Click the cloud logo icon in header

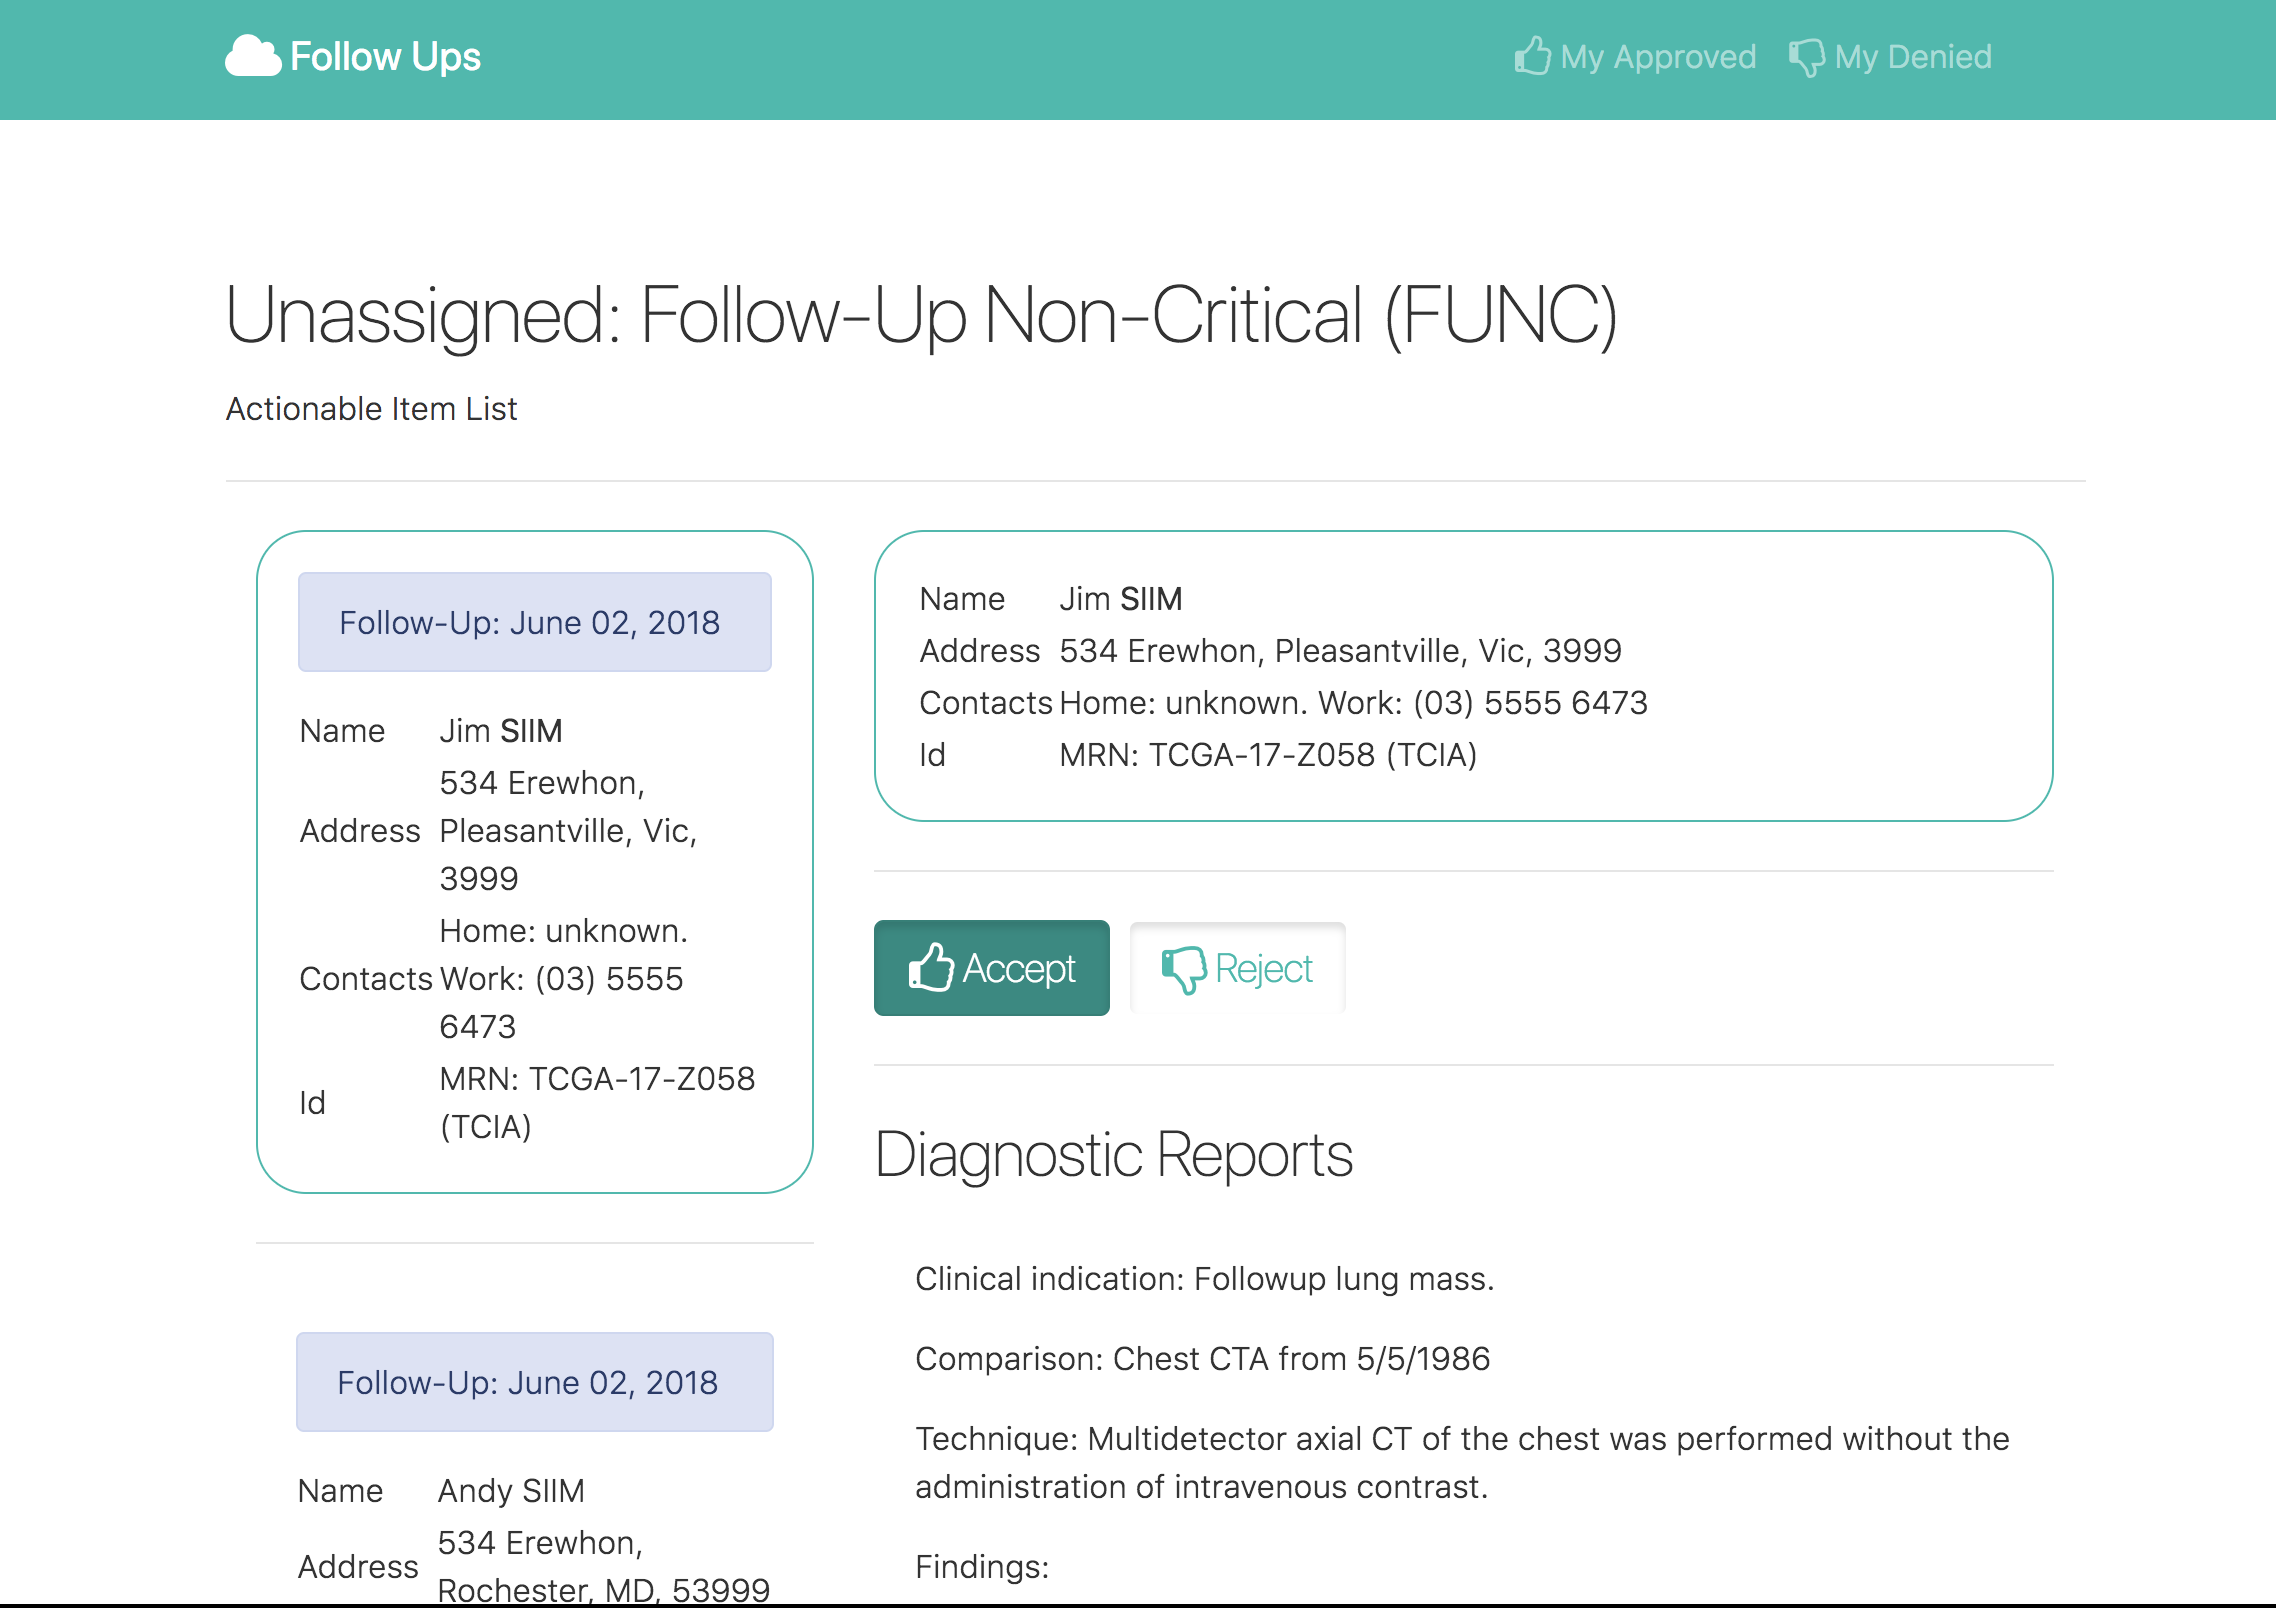(x=253, y=57)
